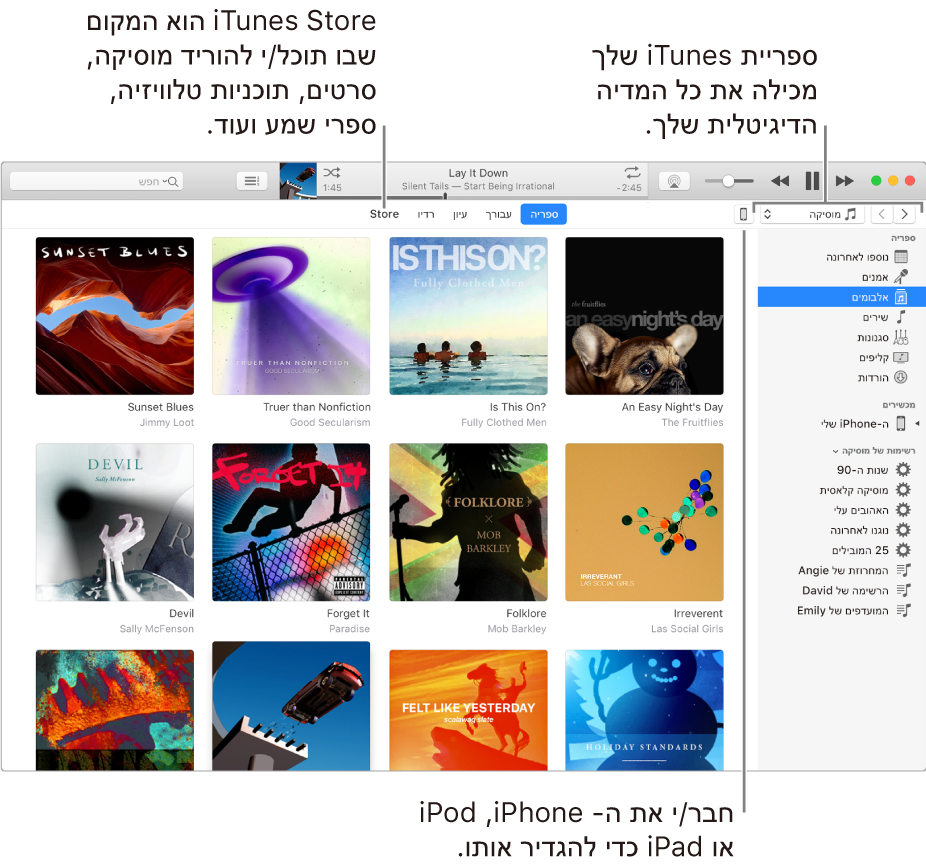926x865 pixels.
Task: Select נוספו לאחרונה in the sidebar
Action: click(x=842, y=257)
